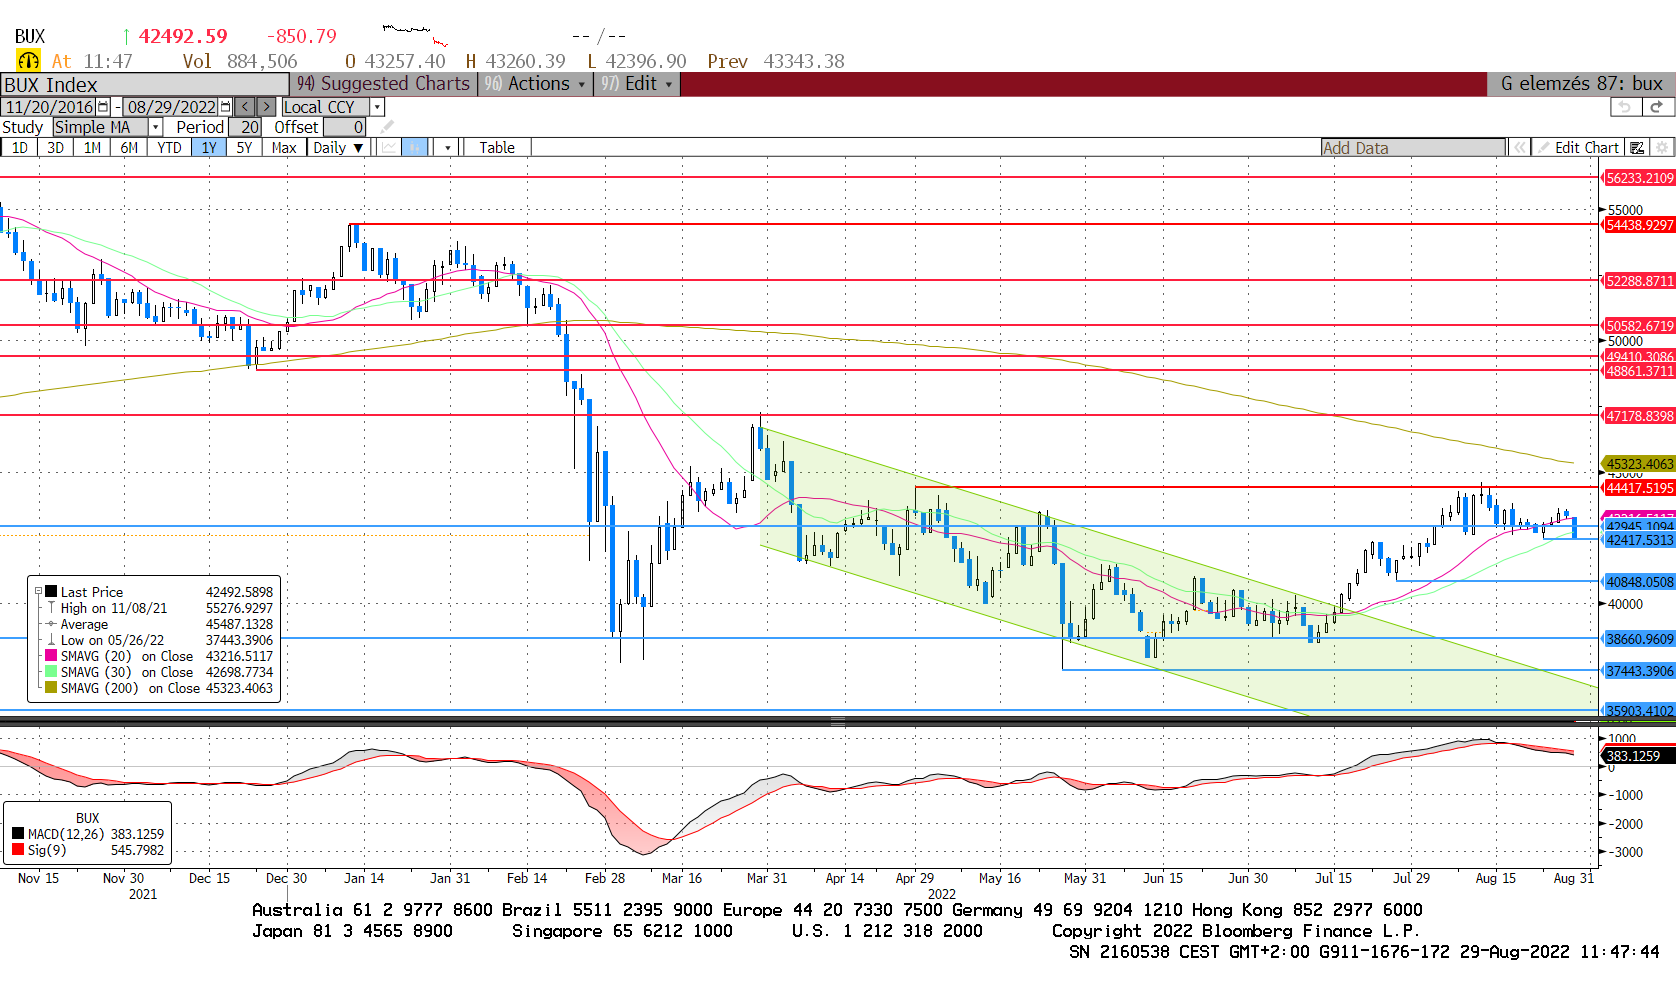The image size is (1676, 995).
Task: Select the 1M range tab
Action: click(x=93, y=148)
